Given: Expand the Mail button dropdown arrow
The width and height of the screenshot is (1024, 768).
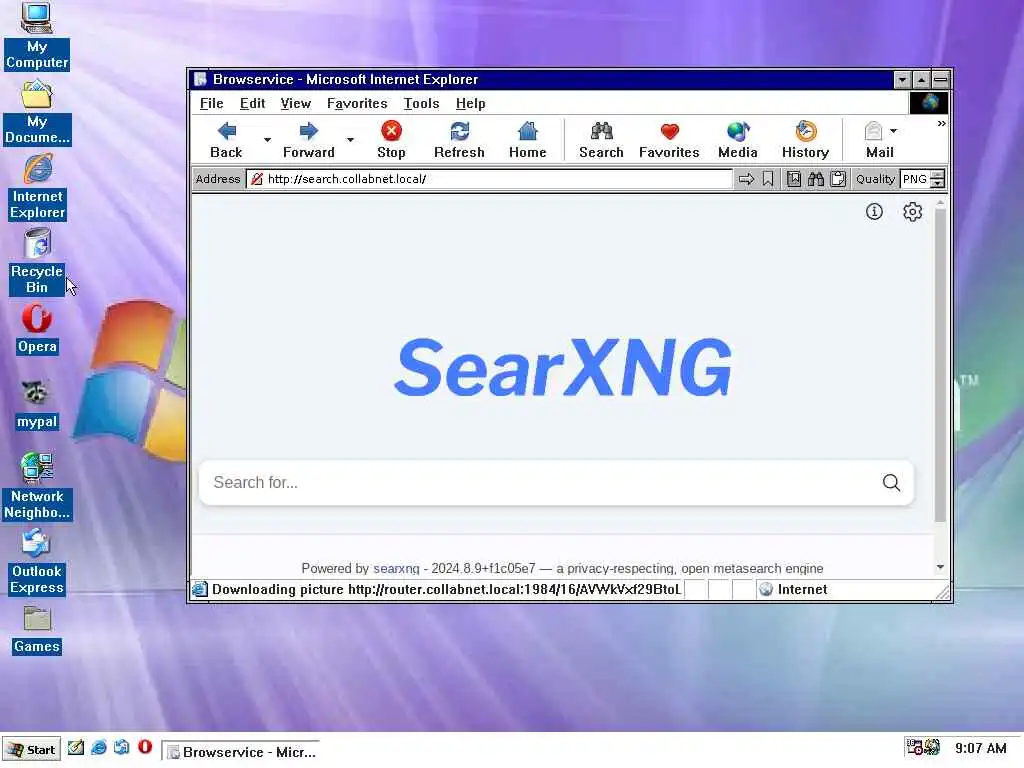Looking at the screenshot, I should point(893,131).
